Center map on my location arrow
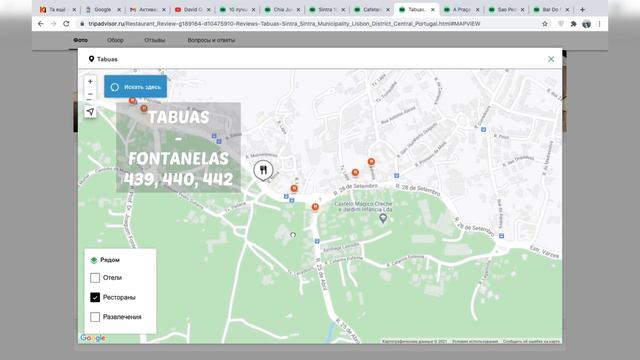640x360 pixels. [90, 112]
